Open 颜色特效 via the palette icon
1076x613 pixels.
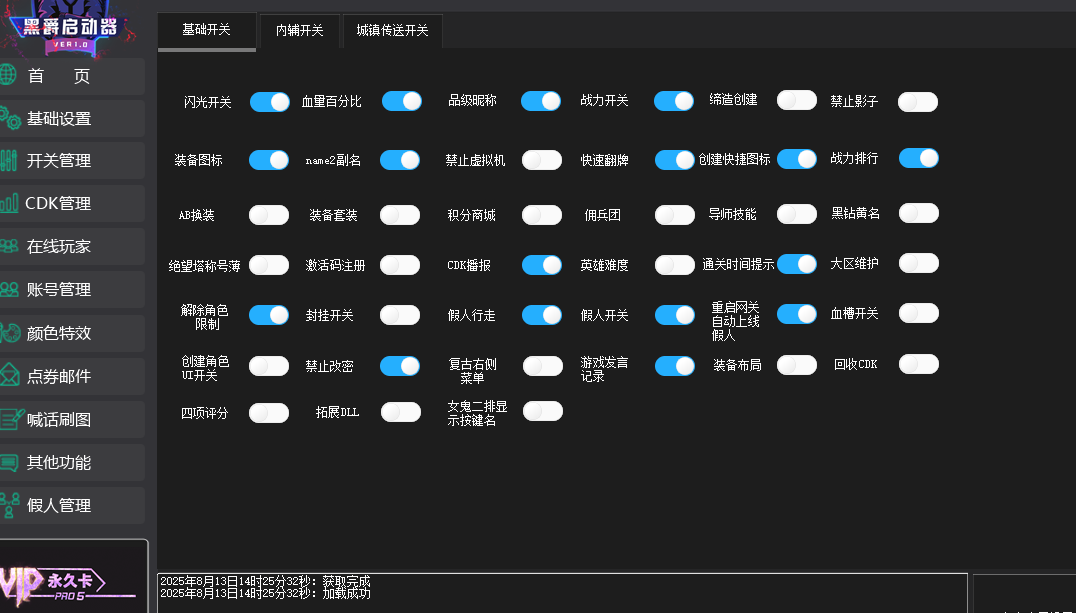[9, 332]
